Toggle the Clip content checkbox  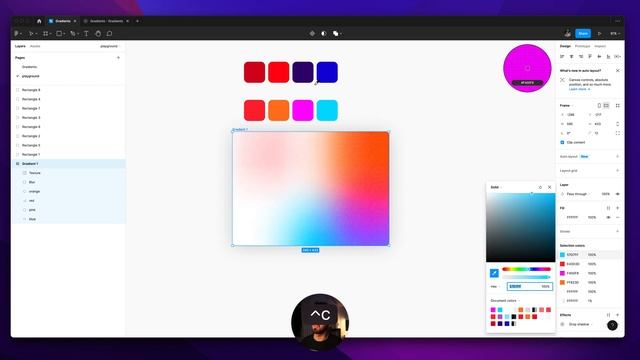pos(562,142)
